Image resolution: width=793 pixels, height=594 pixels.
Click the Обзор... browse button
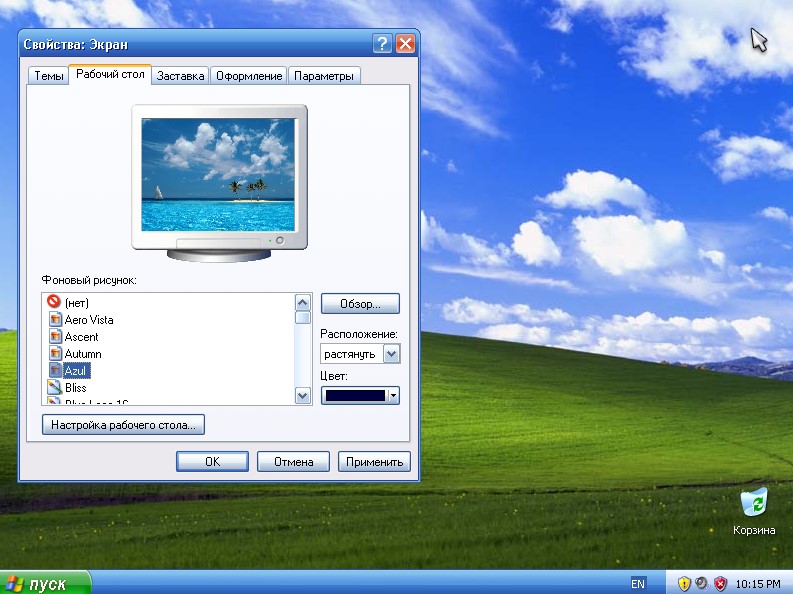(360, 304)
